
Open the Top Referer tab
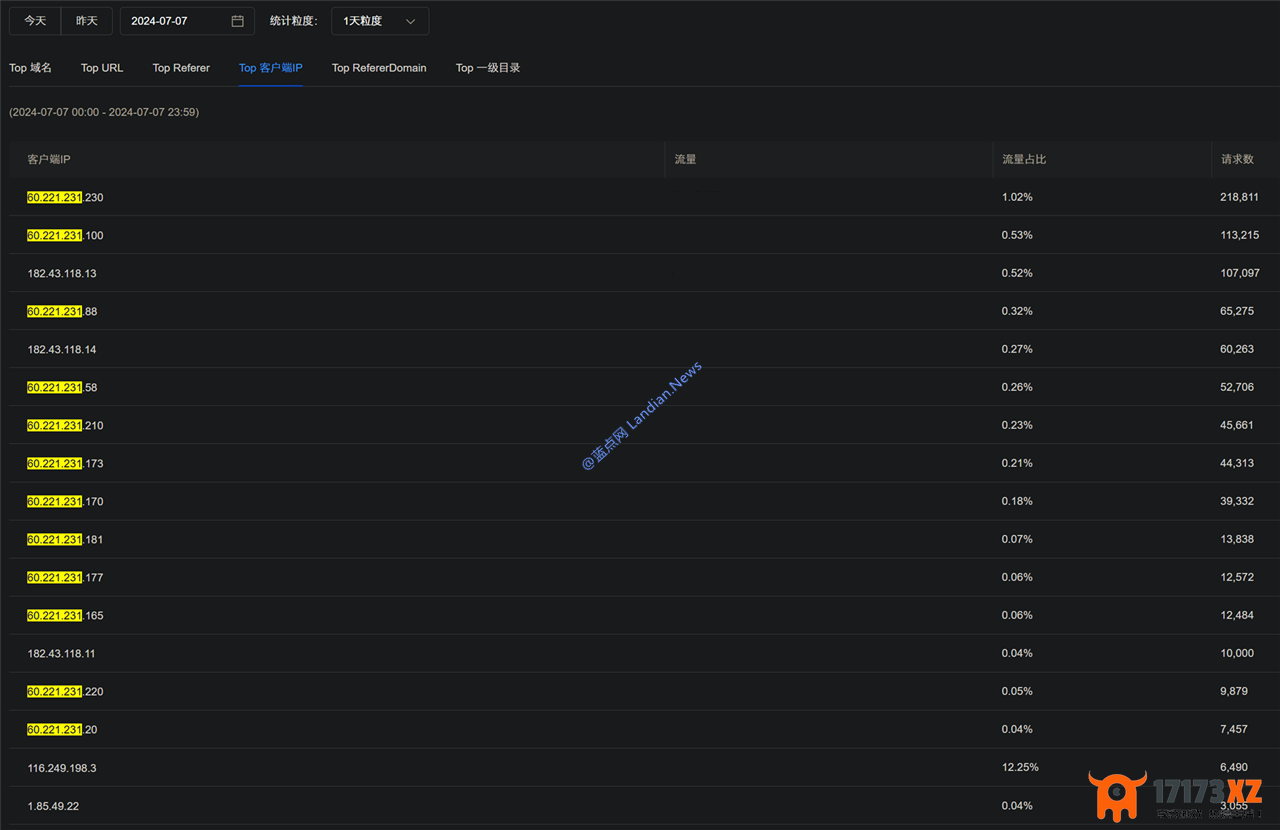coord(181,68)
